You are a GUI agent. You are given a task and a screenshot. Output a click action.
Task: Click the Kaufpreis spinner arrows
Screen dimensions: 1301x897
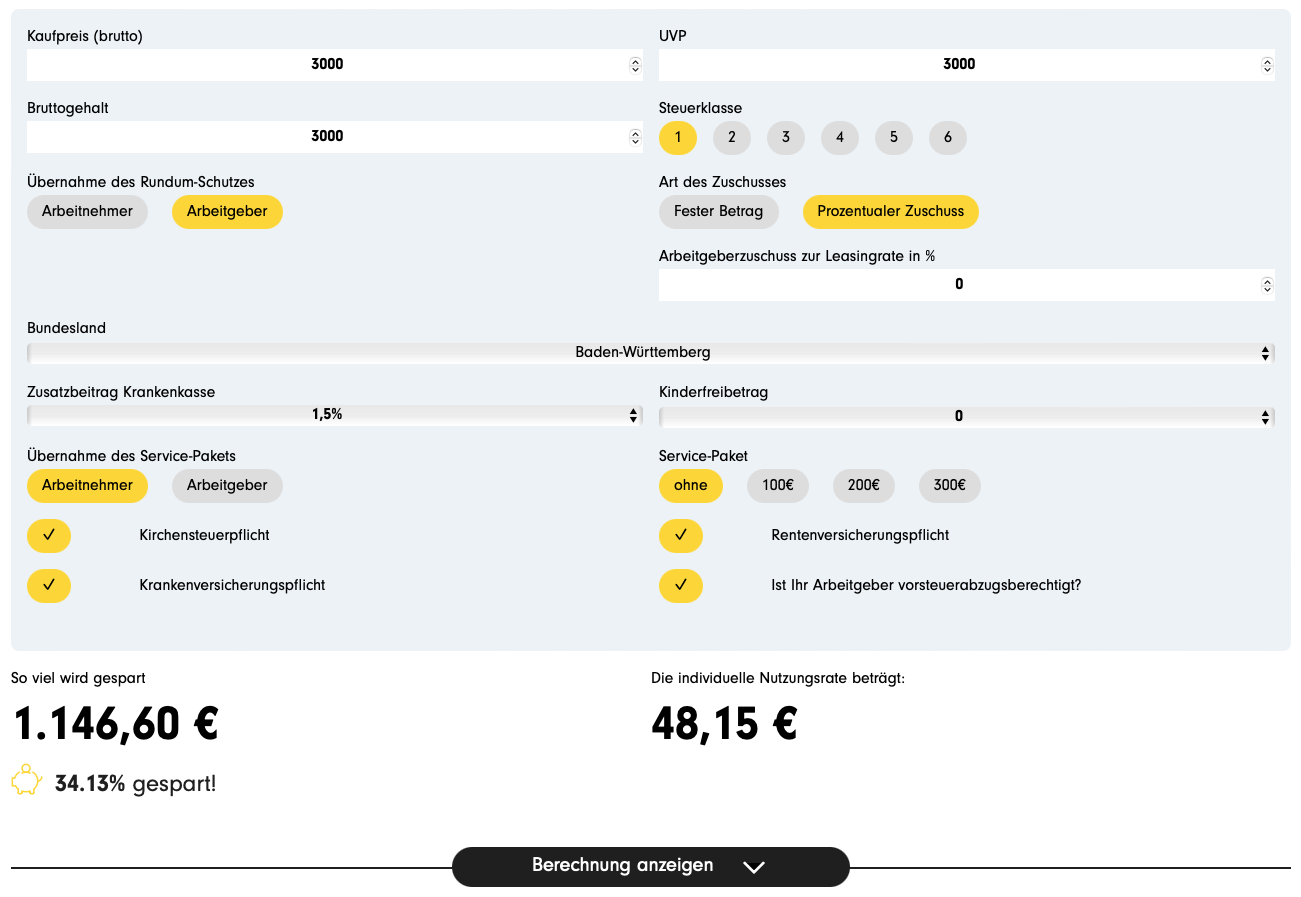tap(635, 65)
